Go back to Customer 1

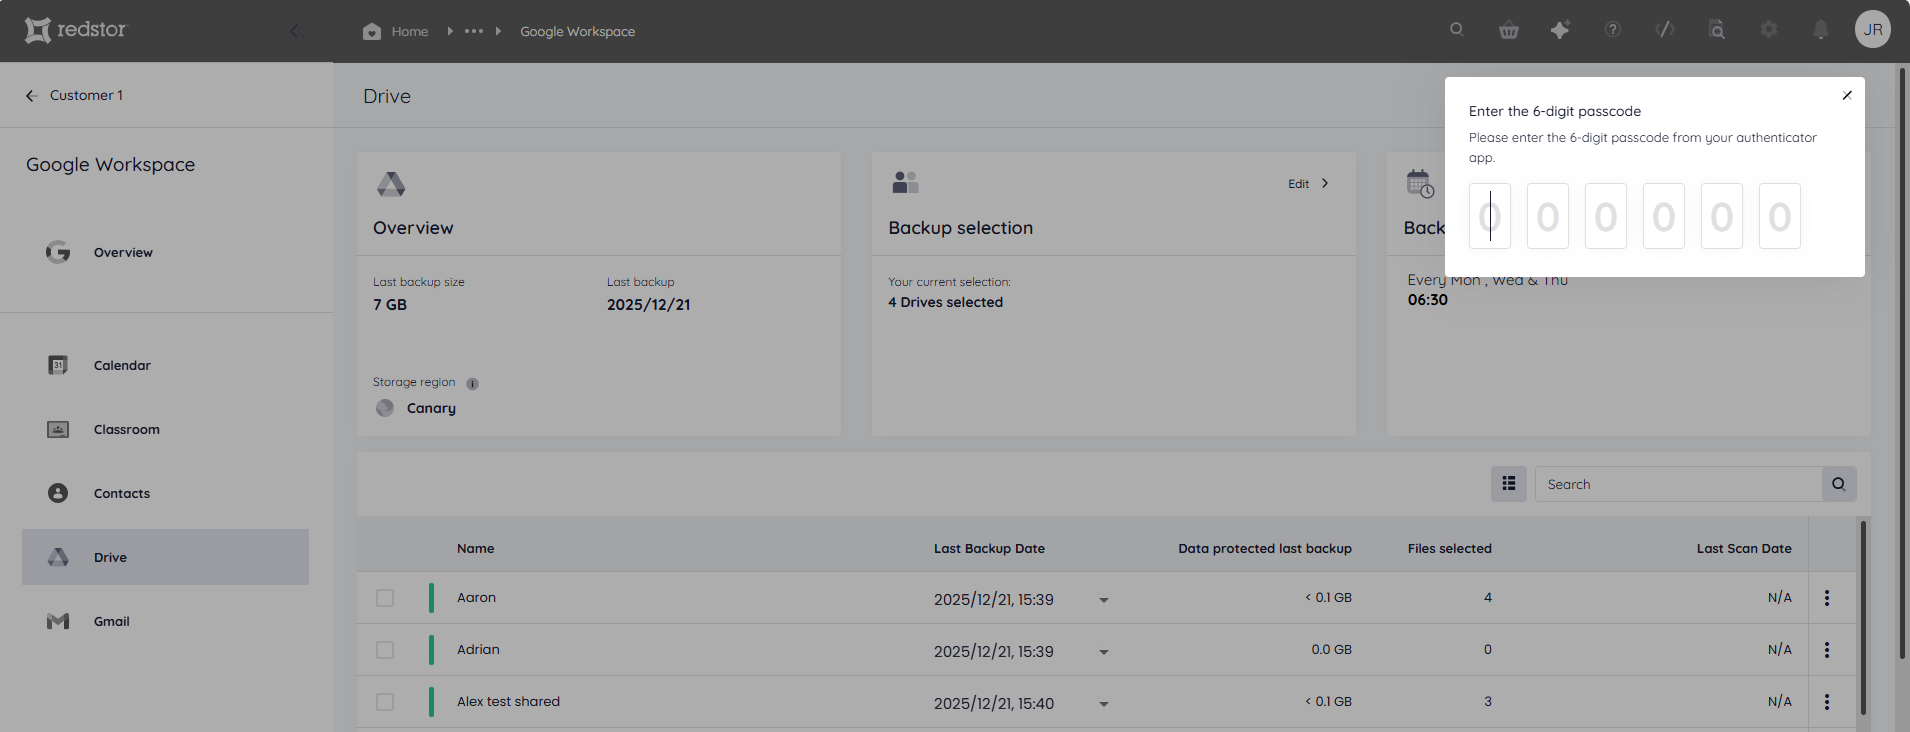pyautogui.click(x=75, y=95)
